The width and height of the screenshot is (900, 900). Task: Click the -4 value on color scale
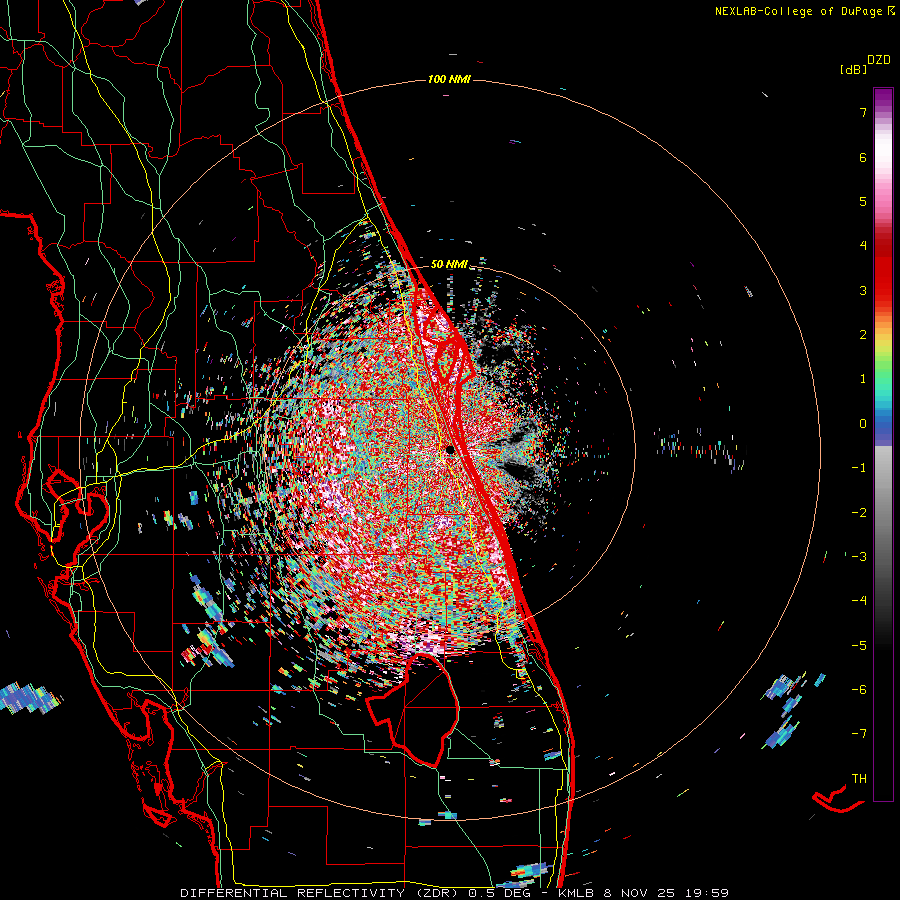coord(859,600)
